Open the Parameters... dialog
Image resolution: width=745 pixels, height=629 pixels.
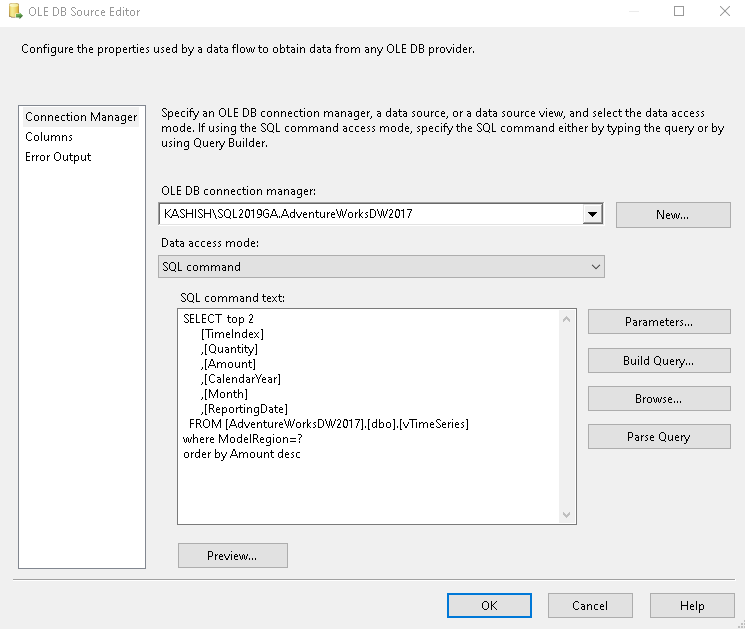click(x=659, y=322)
